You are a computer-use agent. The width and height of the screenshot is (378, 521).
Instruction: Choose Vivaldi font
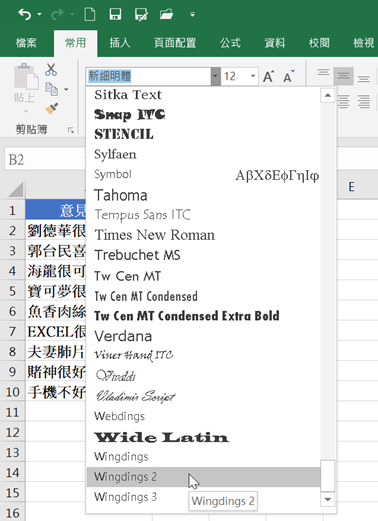(203, 376)
